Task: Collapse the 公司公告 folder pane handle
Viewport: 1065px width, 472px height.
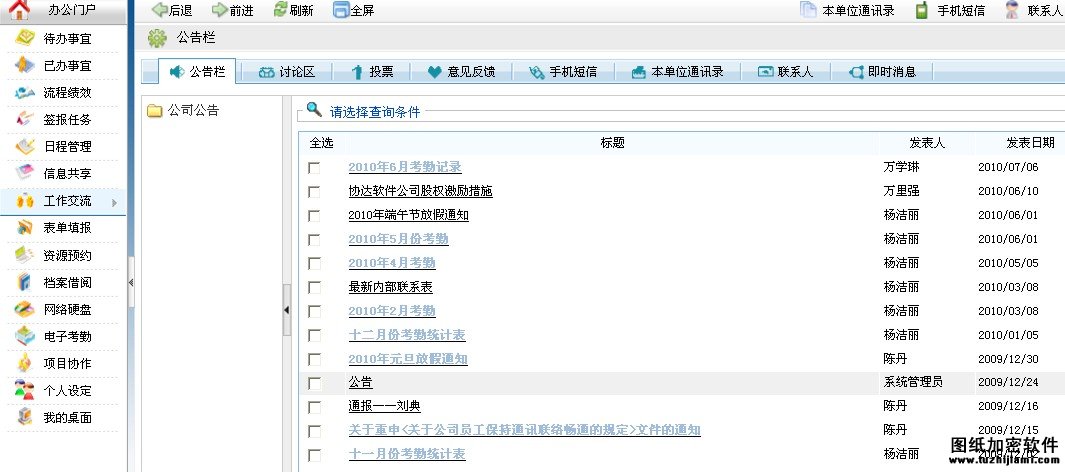Action: tap(287, 310)
